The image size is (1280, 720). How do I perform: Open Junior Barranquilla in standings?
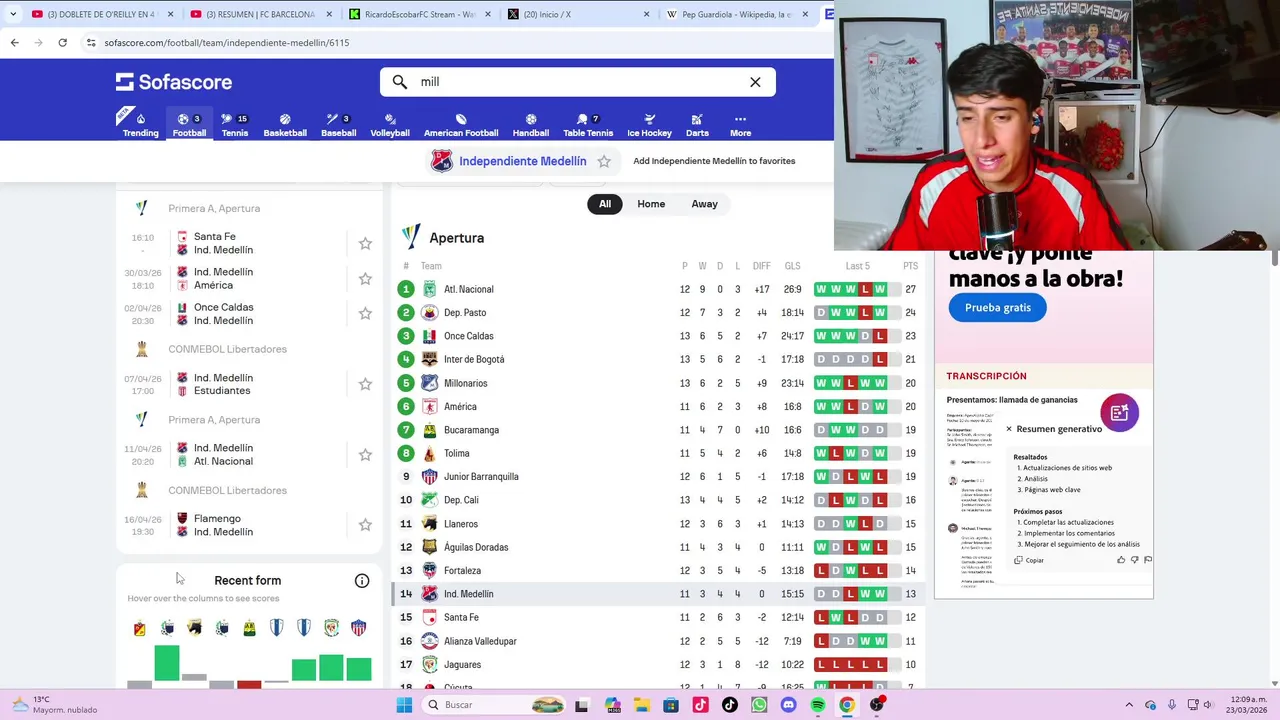[x=481, y=477]
